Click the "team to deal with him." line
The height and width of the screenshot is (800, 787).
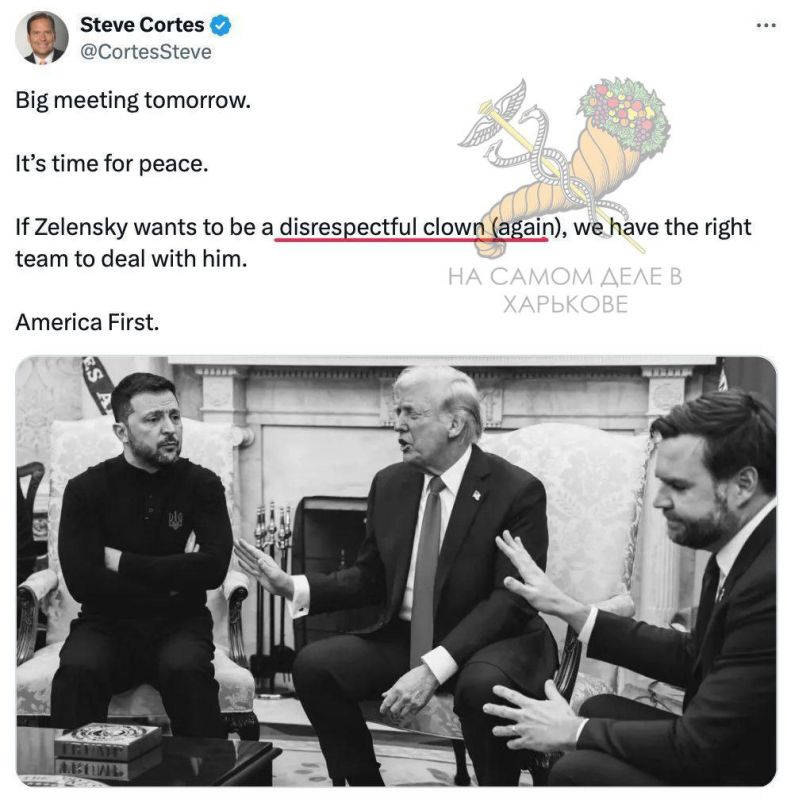pyautogui.click(x=131, y=259)
